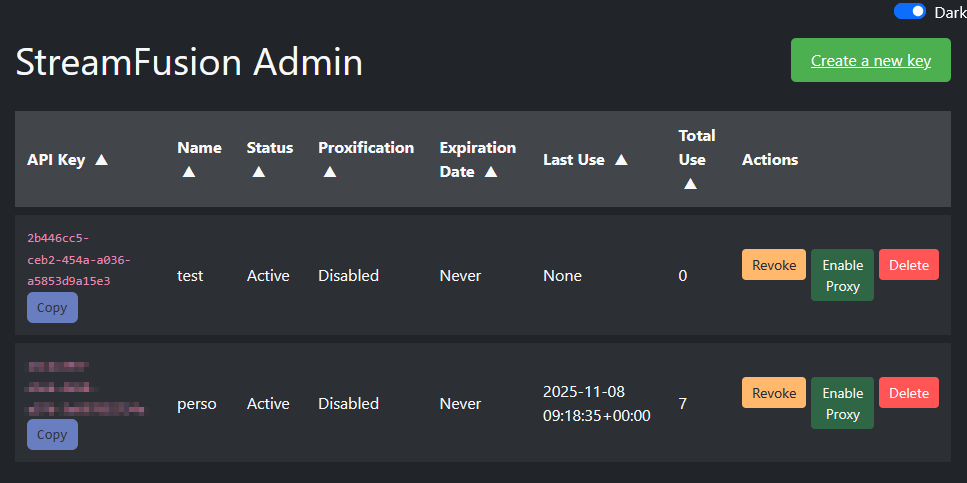
Task: Click the Actions column header
Action: [x=770, y=160]
